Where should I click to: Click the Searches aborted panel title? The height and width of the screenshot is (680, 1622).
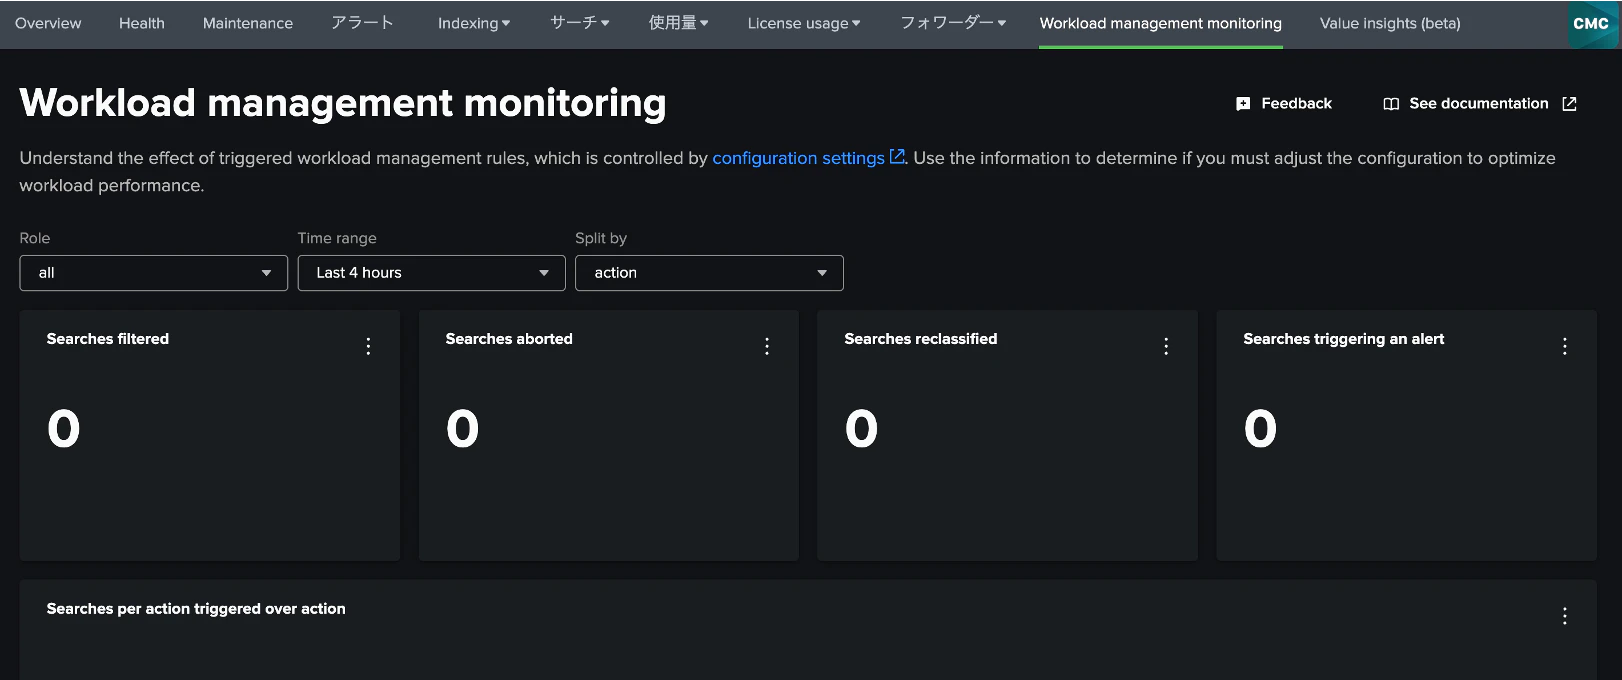click(509, 339)
